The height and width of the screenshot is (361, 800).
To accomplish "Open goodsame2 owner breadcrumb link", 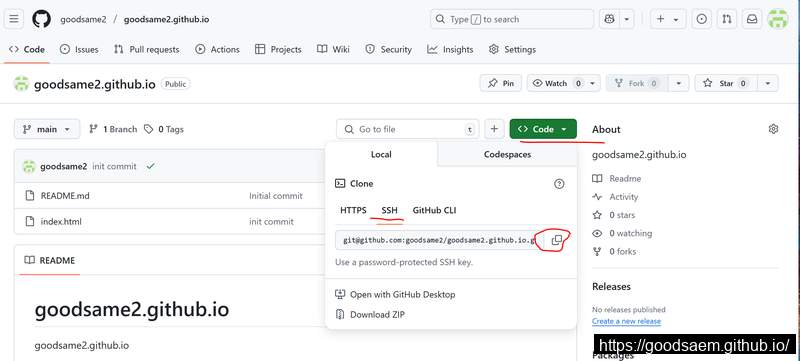I will [x=83, y=20].
